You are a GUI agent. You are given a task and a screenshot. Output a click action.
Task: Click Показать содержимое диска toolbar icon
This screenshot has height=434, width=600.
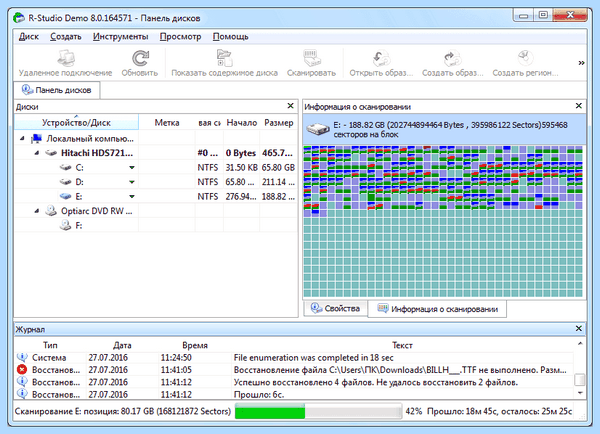(224, 58)
